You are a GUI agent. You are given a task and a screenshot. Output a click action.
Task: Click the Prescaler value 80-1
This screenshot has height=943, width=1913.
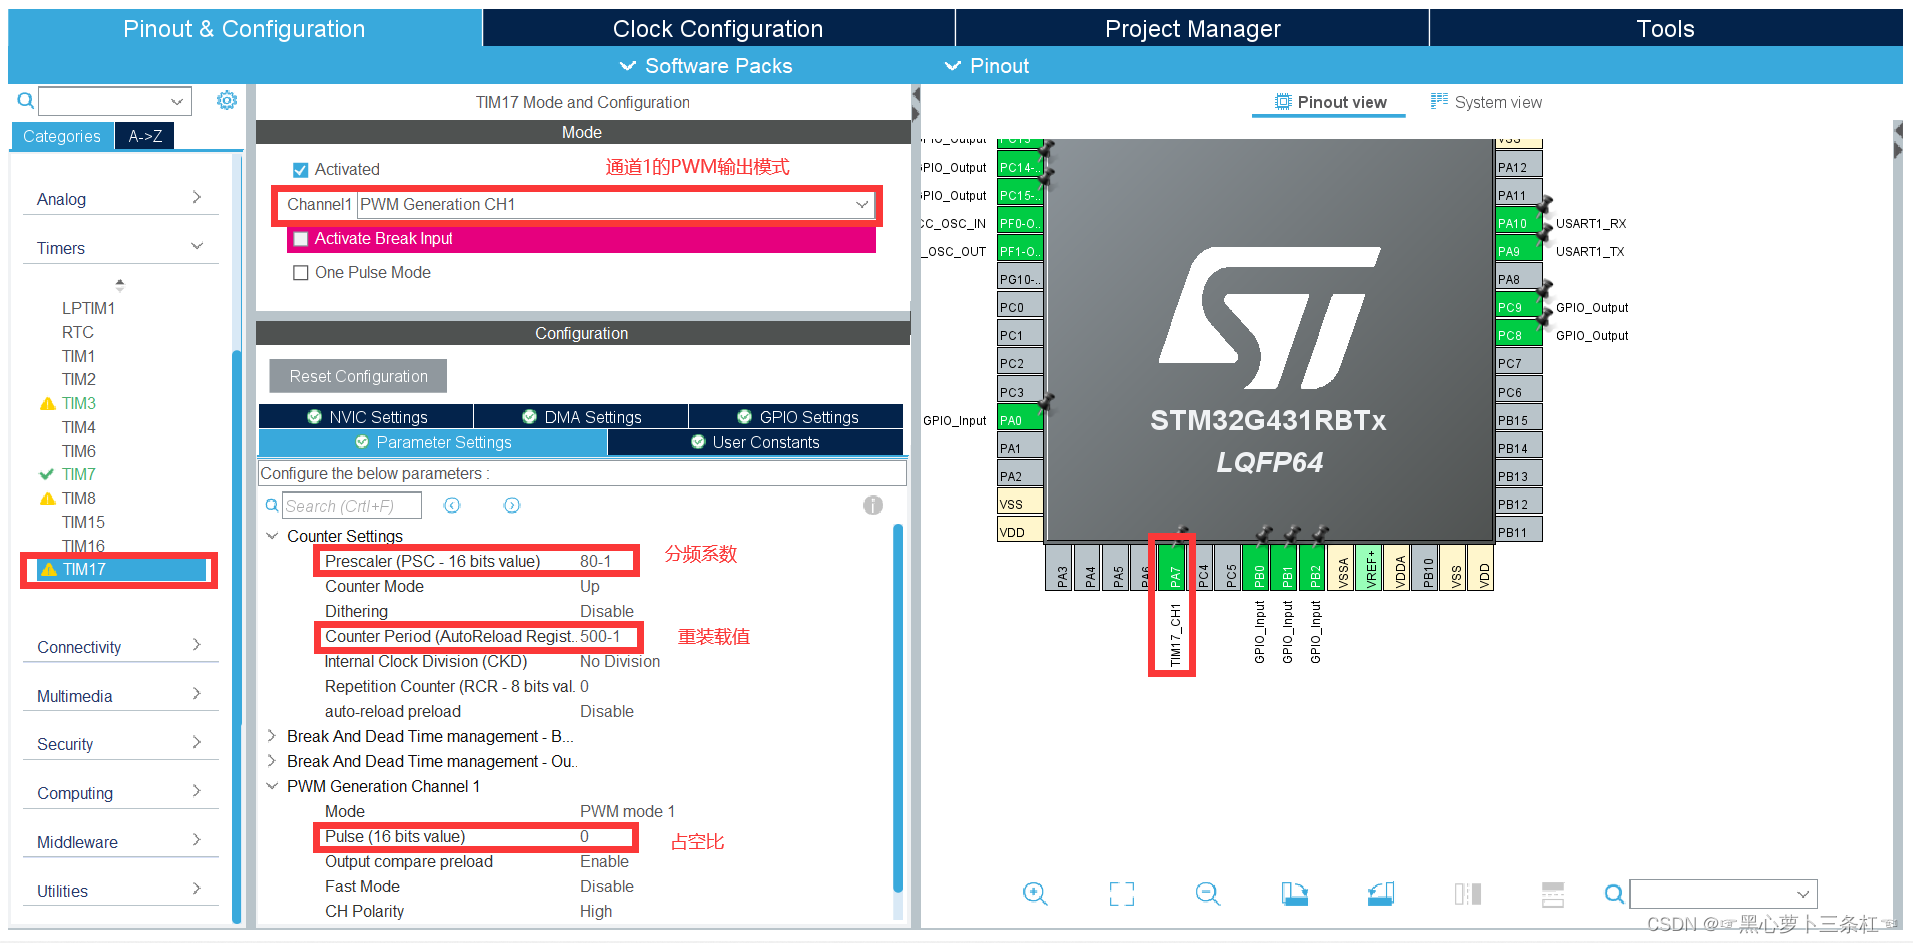pos(596,561)
